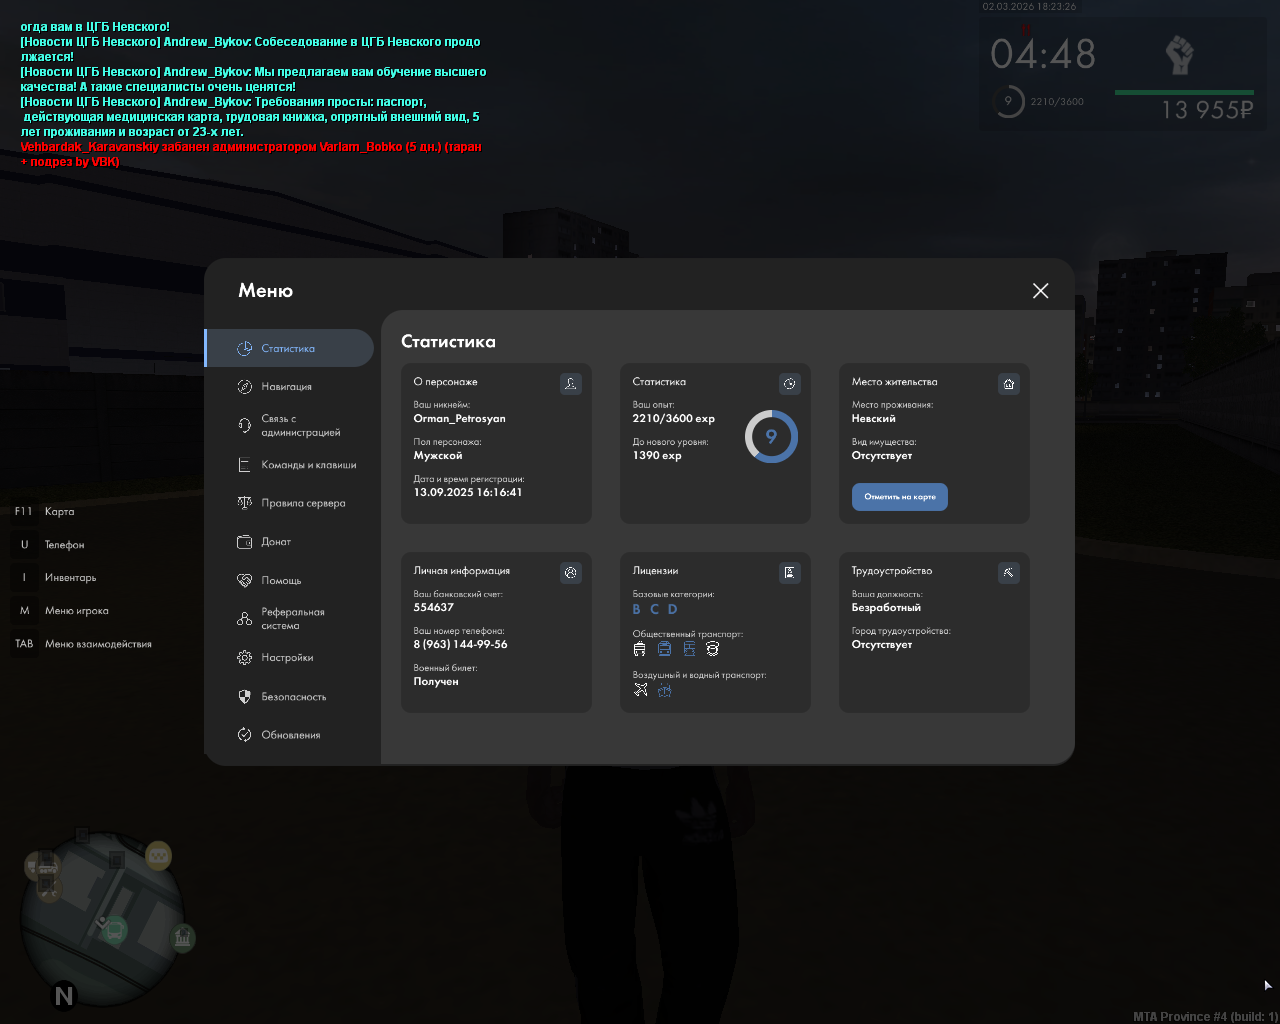Click the level 9 experience progress ring
Image resolution: width=1280 pixels, height=1024 pixels.
(x=771, y=437)
